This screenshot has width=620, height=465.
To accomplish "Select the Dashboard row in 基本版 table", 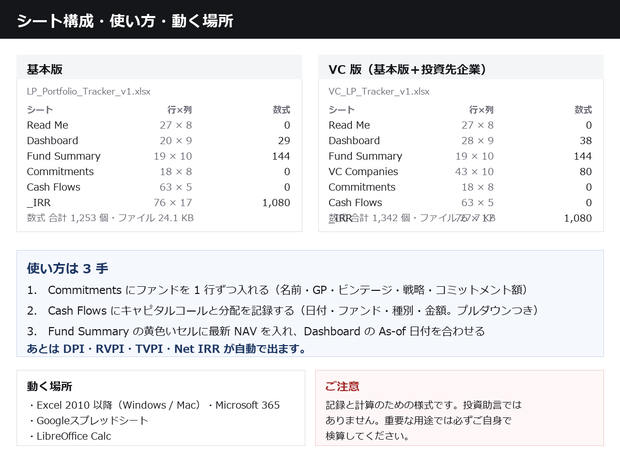I will (x=159, y=140).
